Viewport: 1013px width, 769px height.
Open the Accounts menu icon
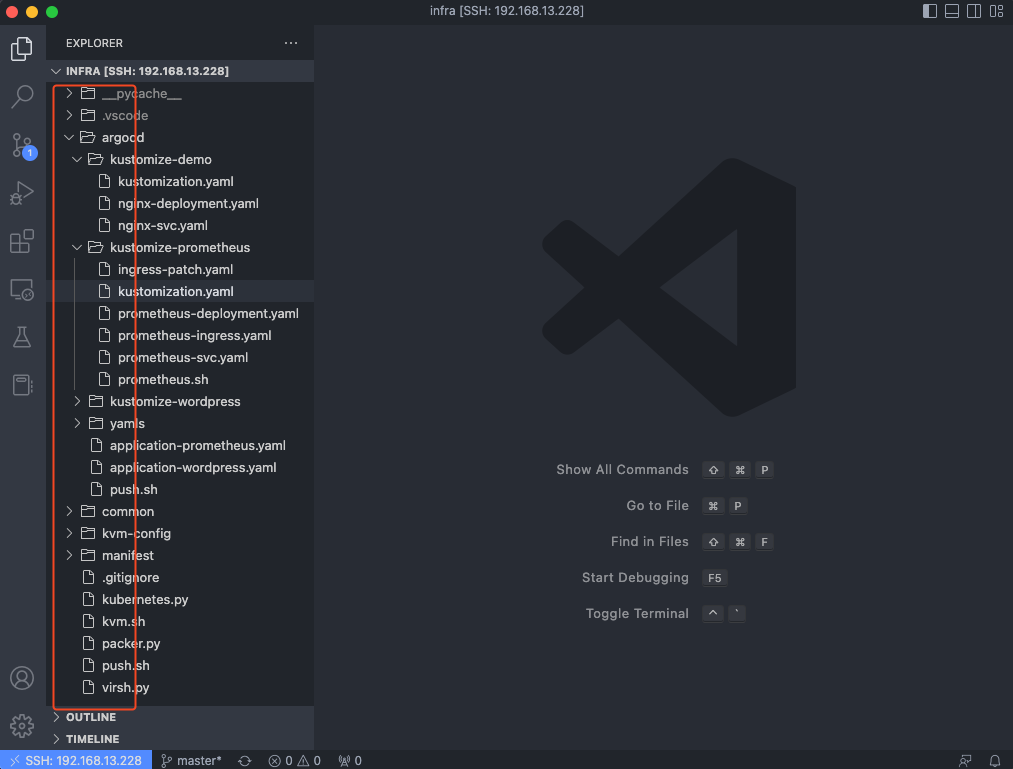(22, 678)
